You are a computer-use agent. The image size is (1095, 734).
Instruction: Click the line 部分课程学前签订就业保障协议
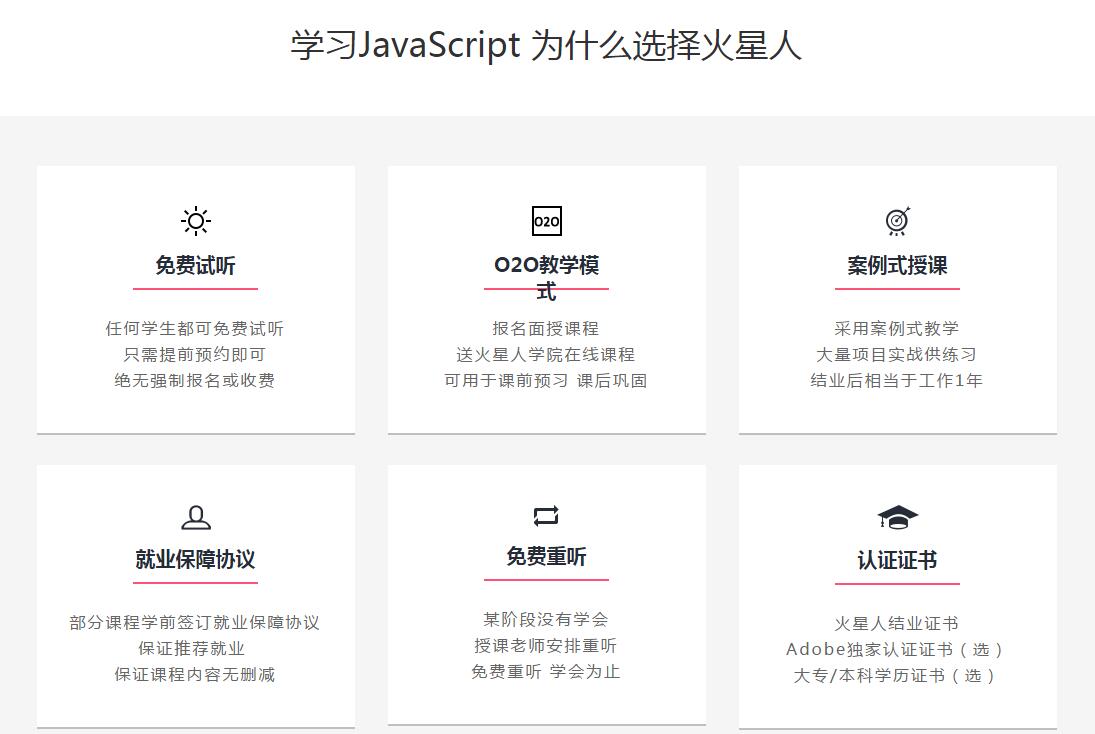pyautogui.click(x=195, y=622)
